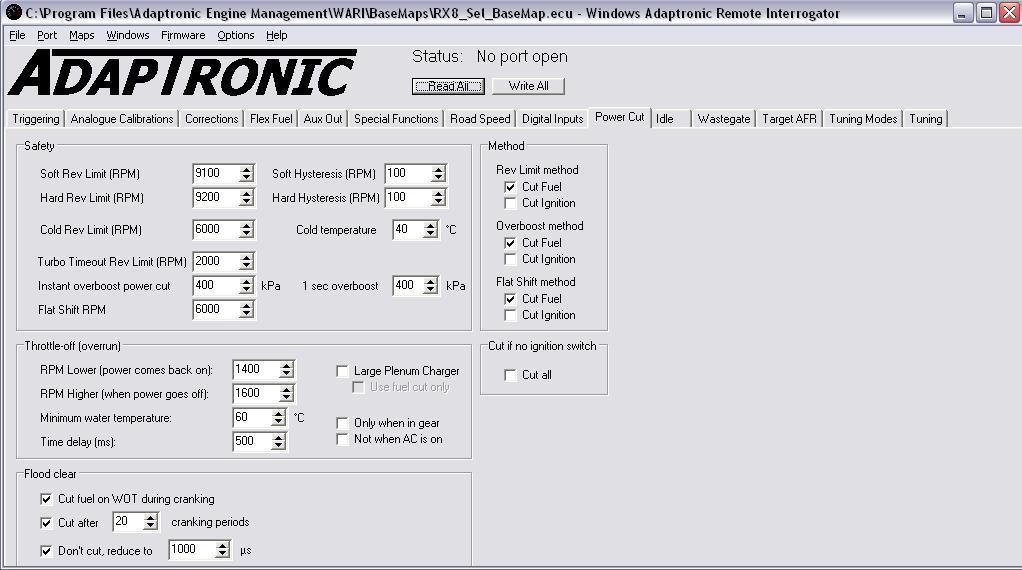1022x570 pixels.
Task: Switch to the Tuning tab
Action: tap(926, 119)
